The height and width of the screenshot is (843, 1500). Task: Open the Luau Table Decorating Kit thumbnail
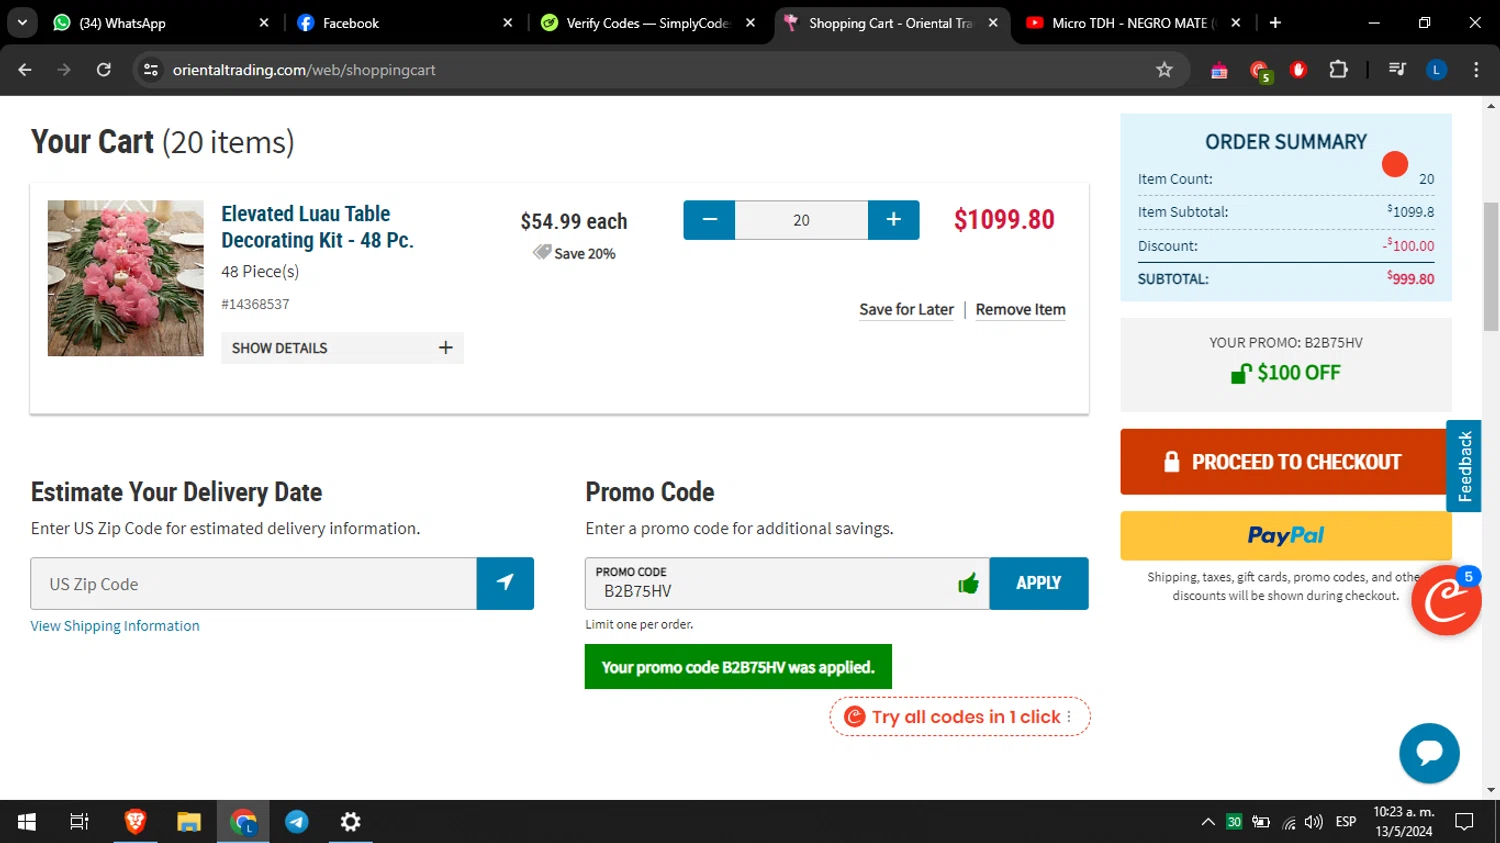(125, 278)
